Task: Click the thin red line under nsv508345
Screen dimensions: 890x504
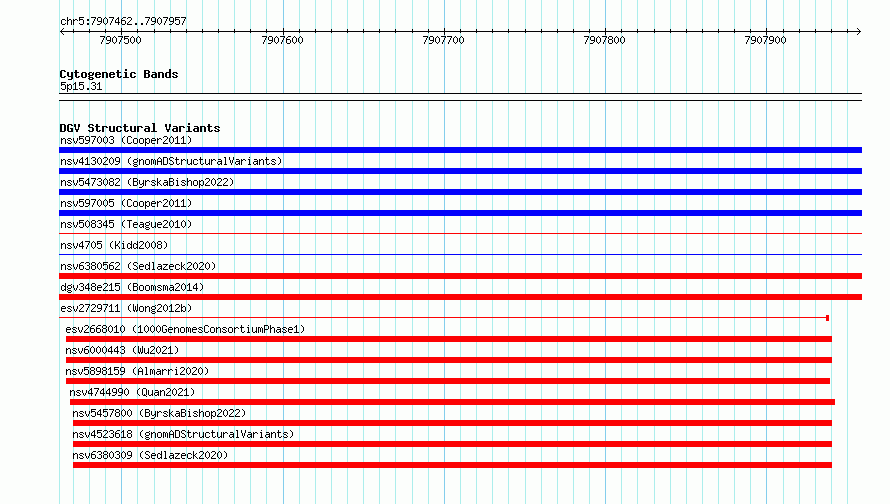Action: click(x=460, y=233)
